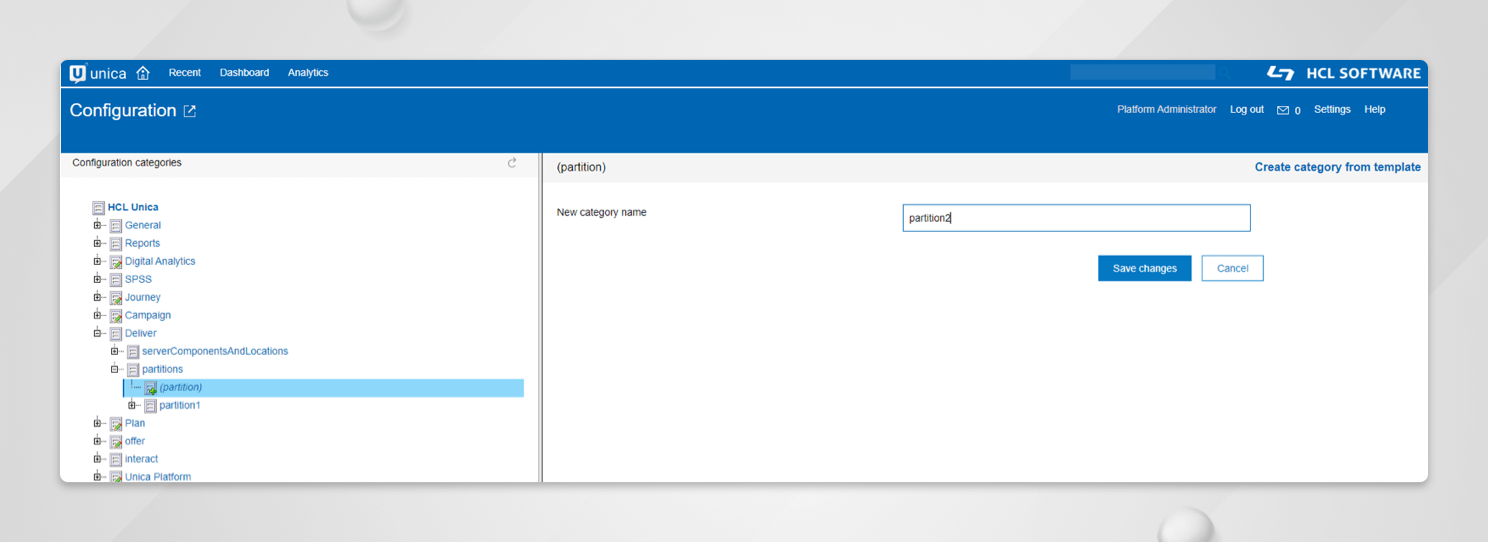Open the Recent menu
The width and height of the screenshot is (1488, 542).
(184, 73)
